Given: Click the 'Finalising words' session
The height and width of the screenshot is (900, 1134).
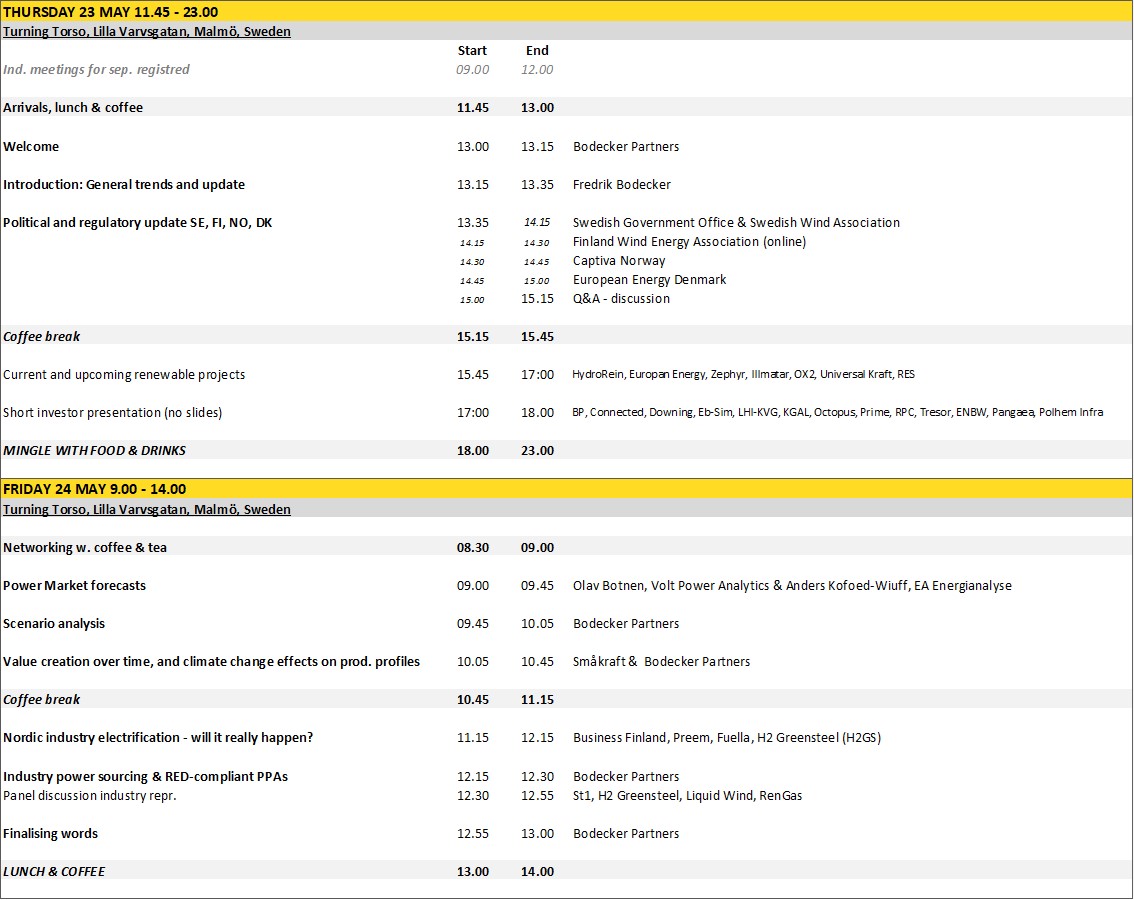Looking at the screenshot, I should pos(50,833).
